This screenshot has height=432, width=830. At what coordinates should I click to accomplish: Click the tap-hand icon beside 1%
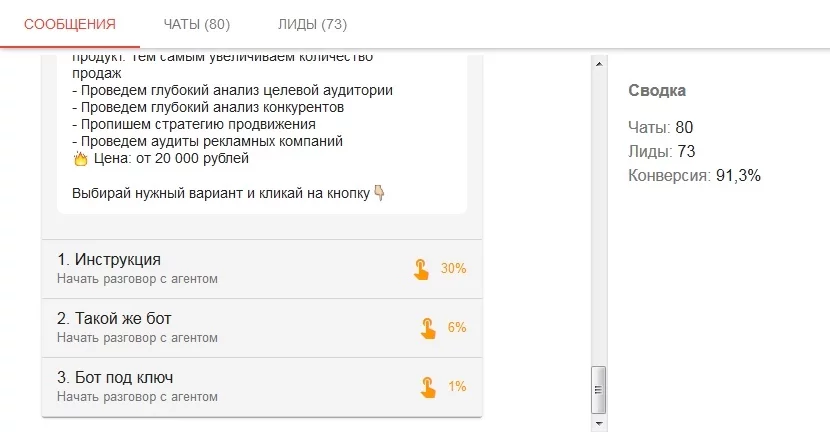pos(428,387)
